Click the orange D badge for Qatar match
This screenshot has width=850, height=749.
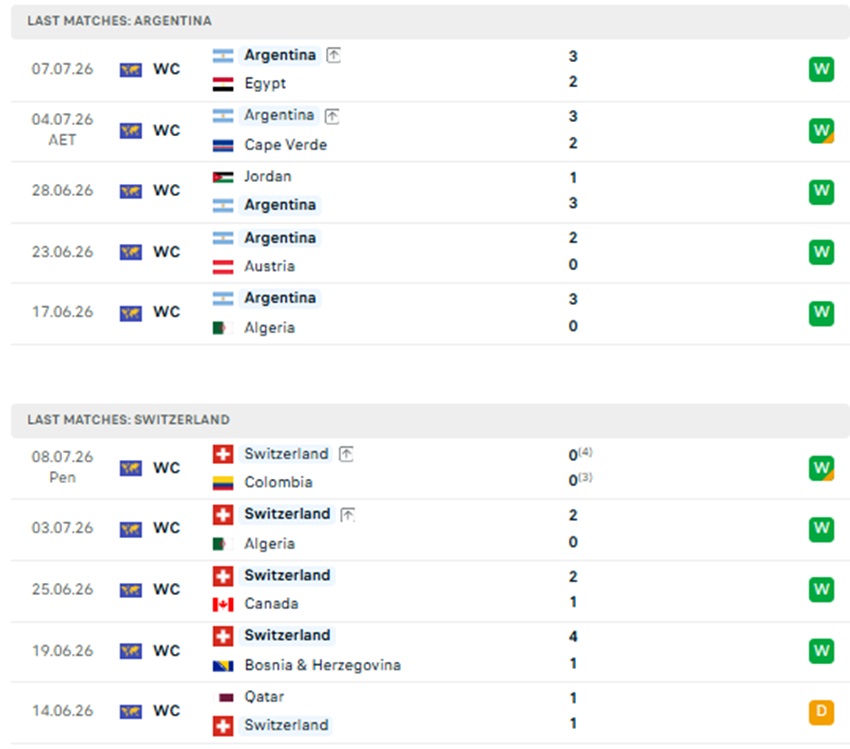[821, 712]
